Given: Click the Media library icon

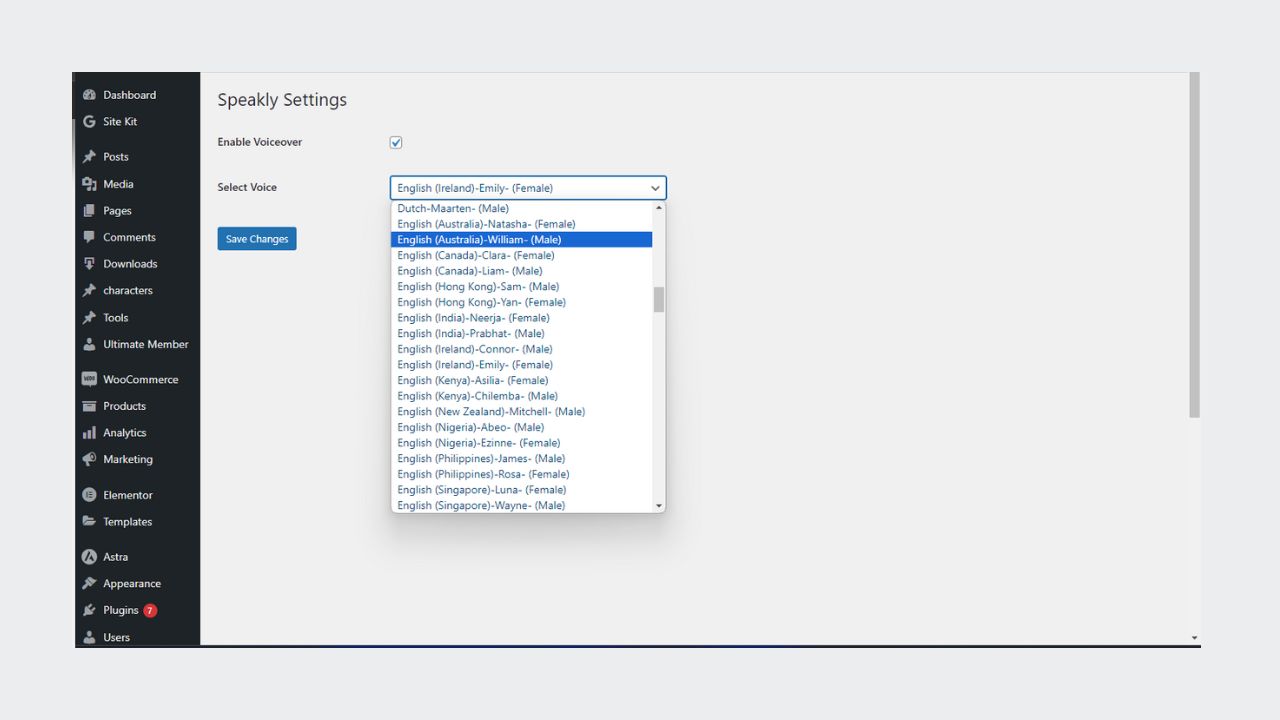Looking at the screenshot, I should pos(89,184).
